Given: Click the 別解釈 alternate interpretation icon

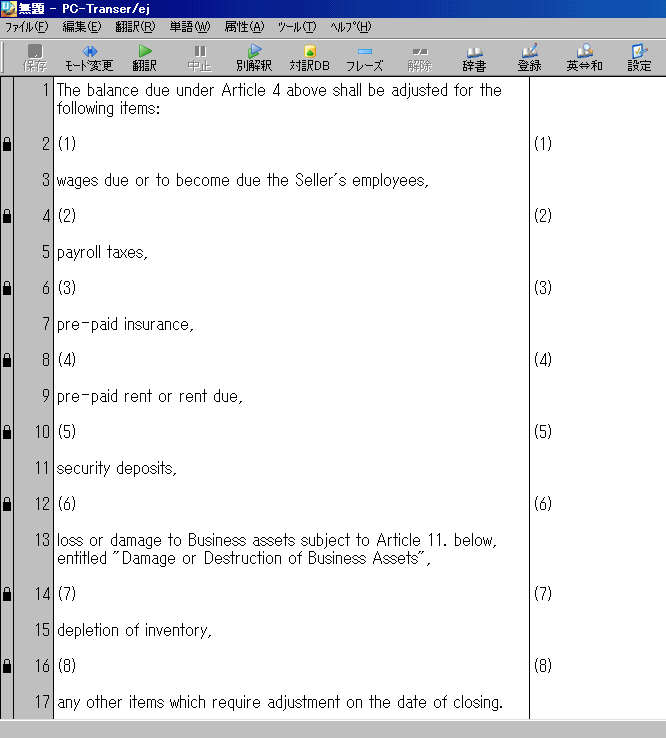Looking at the screenshot, I should click(254, 57).
